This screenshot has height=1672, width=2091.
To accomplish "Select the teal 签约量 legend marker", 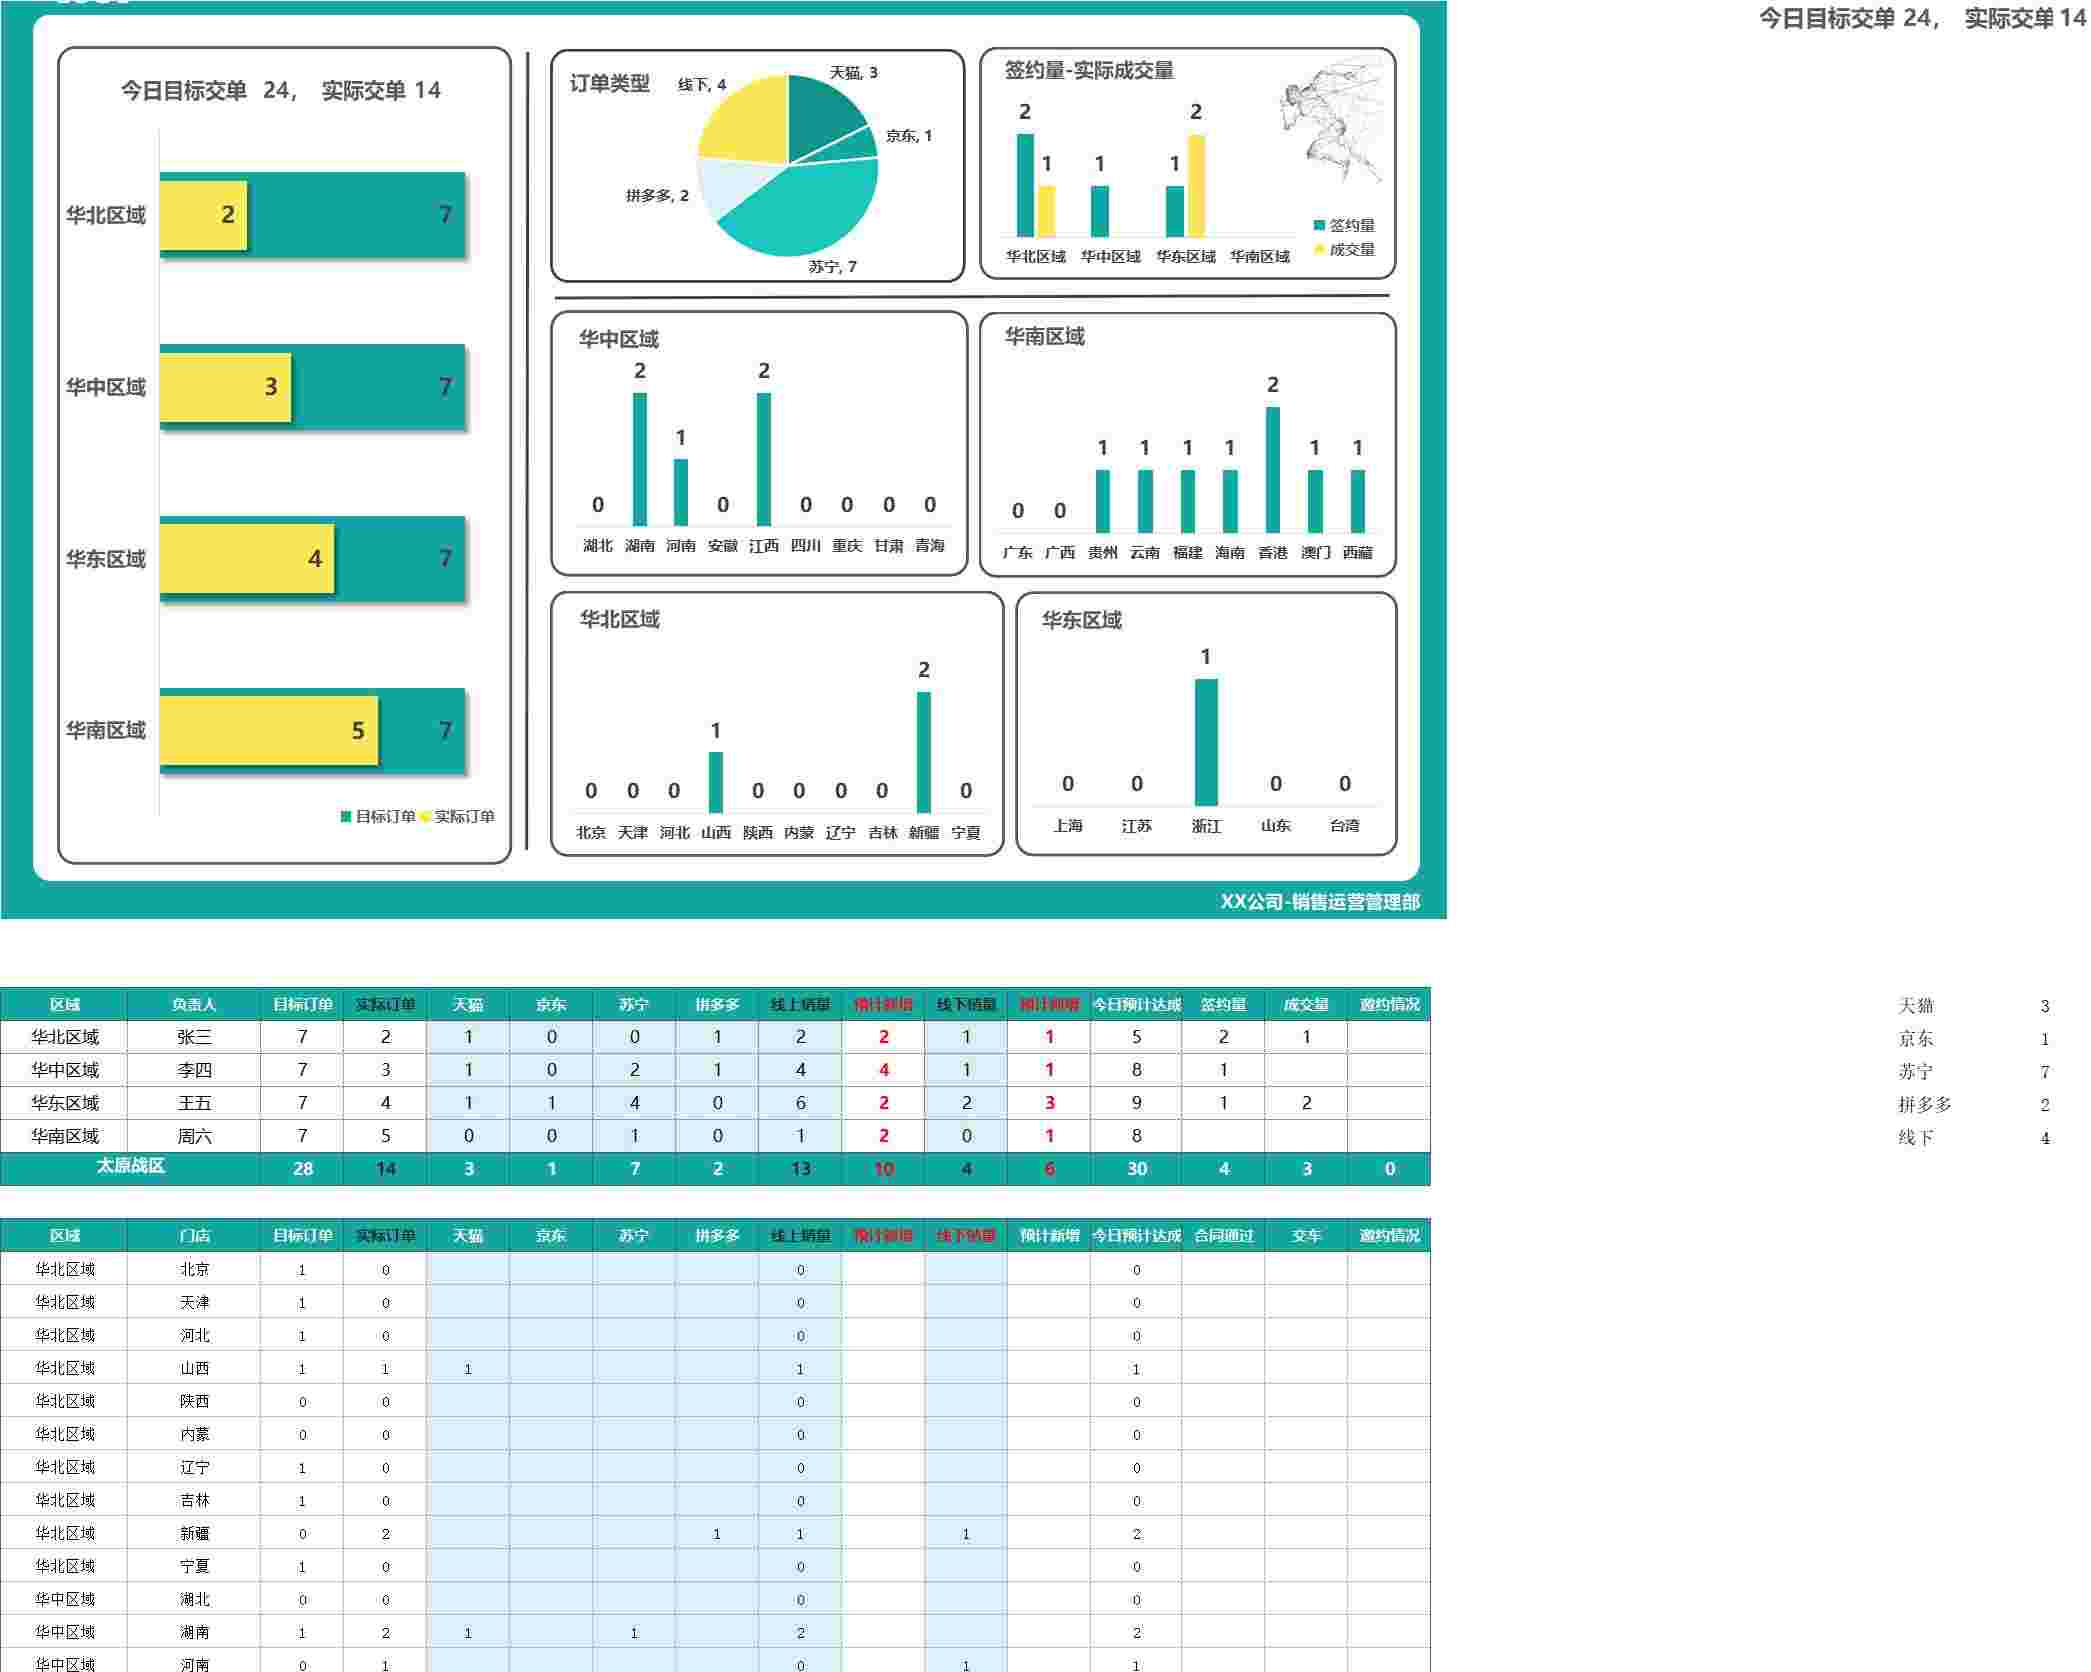I will pos(1319,225).
